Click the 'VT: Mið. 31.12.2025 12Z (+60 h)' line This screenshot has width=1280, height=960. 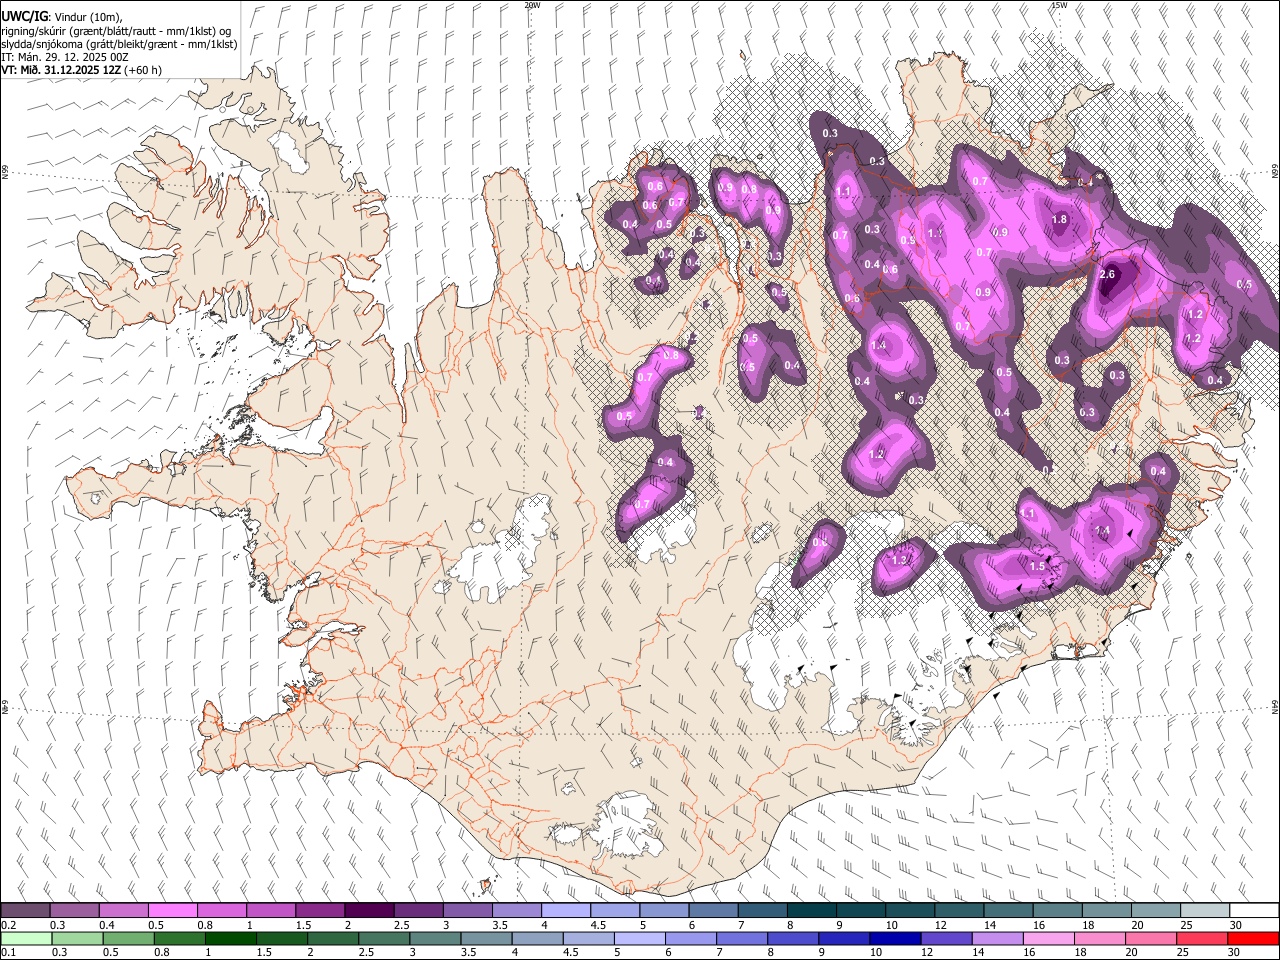pos(82,70)
